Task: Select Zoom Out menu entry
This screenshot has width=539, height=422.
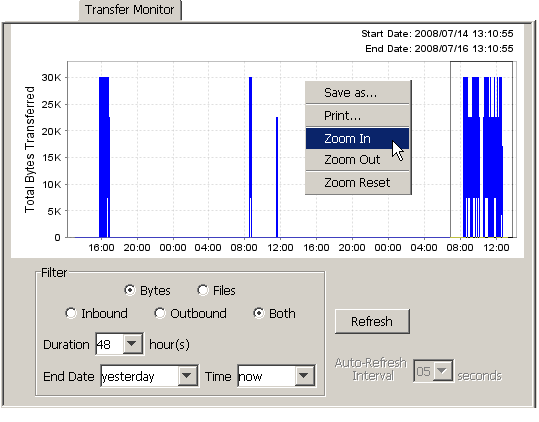Action: (358, 159)
